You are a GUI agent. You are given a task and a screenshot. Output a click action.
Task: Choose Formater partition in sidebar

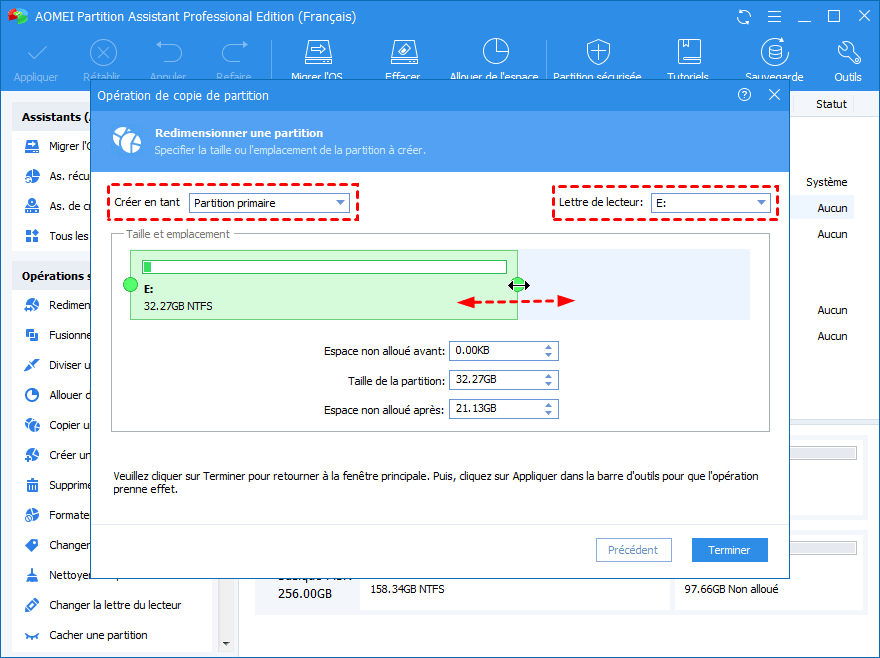coord(57,515)
